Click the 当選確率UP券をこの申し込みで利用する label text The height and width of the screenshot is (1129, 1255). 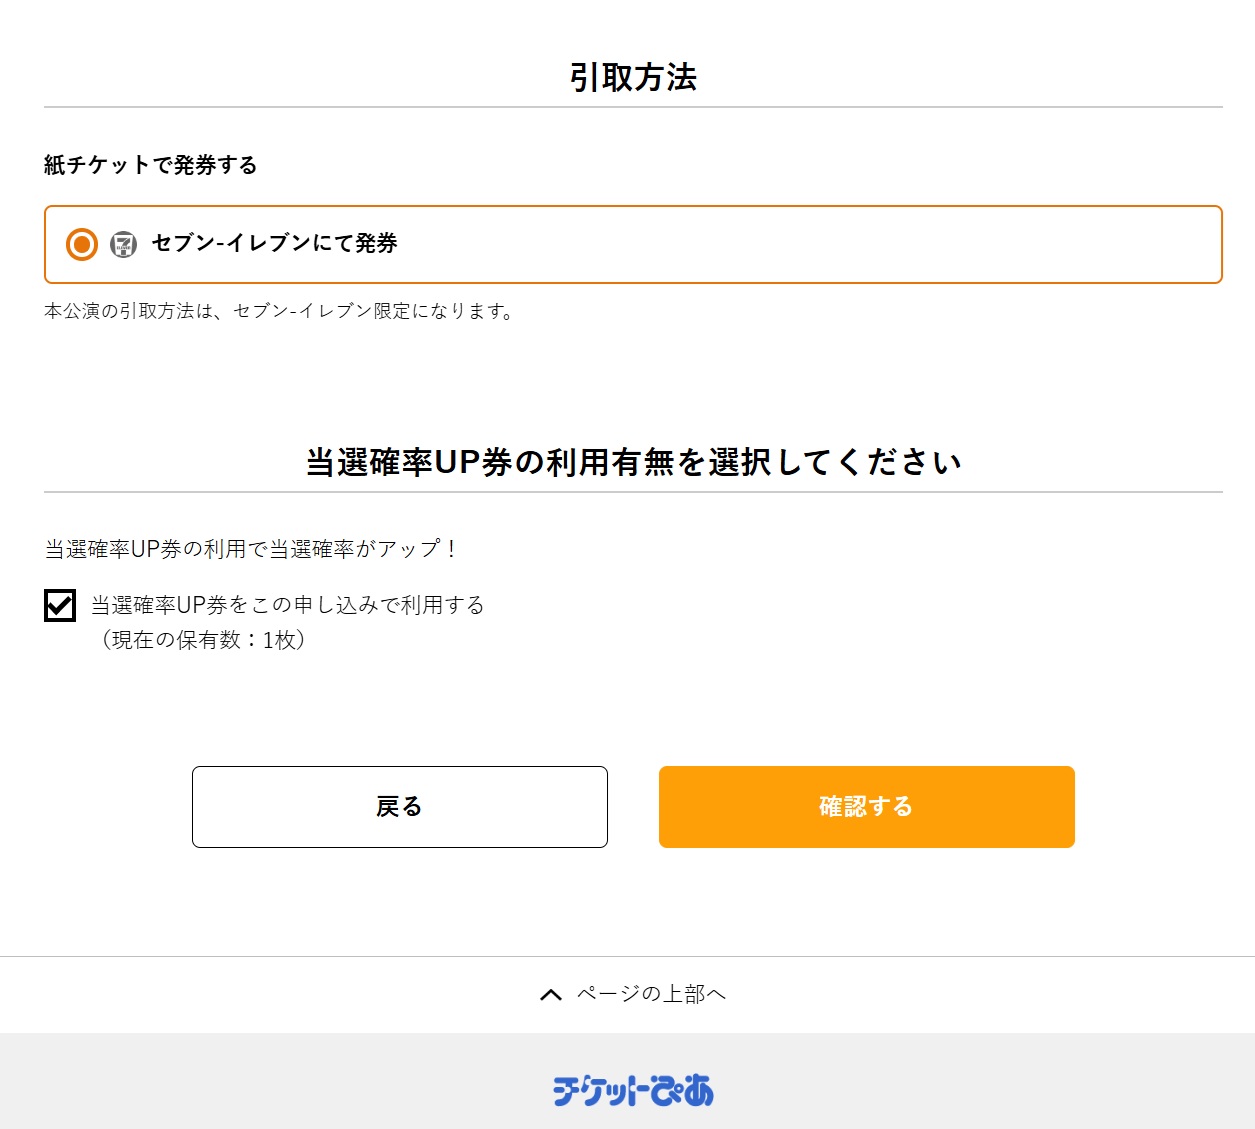tap(288, 605)
